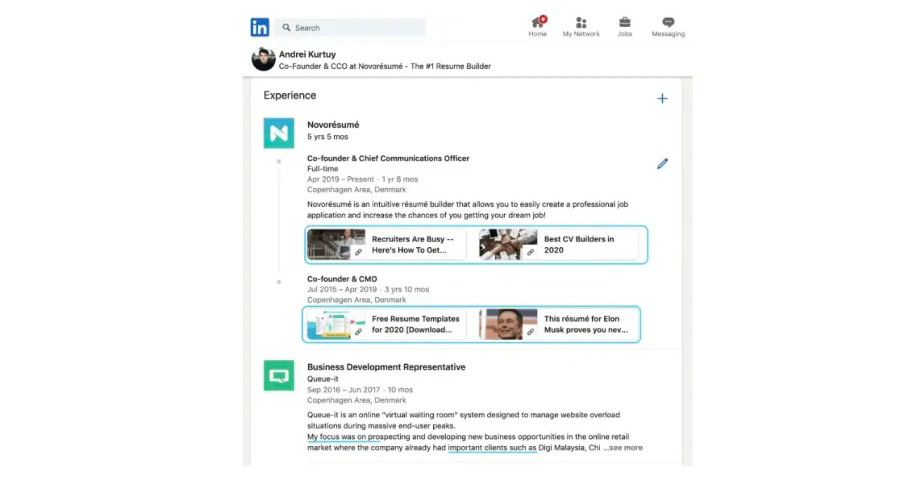Click the Free Resume Templates thumbnail
The width and height of the screenshot is (900, 486).
[336, 324]
